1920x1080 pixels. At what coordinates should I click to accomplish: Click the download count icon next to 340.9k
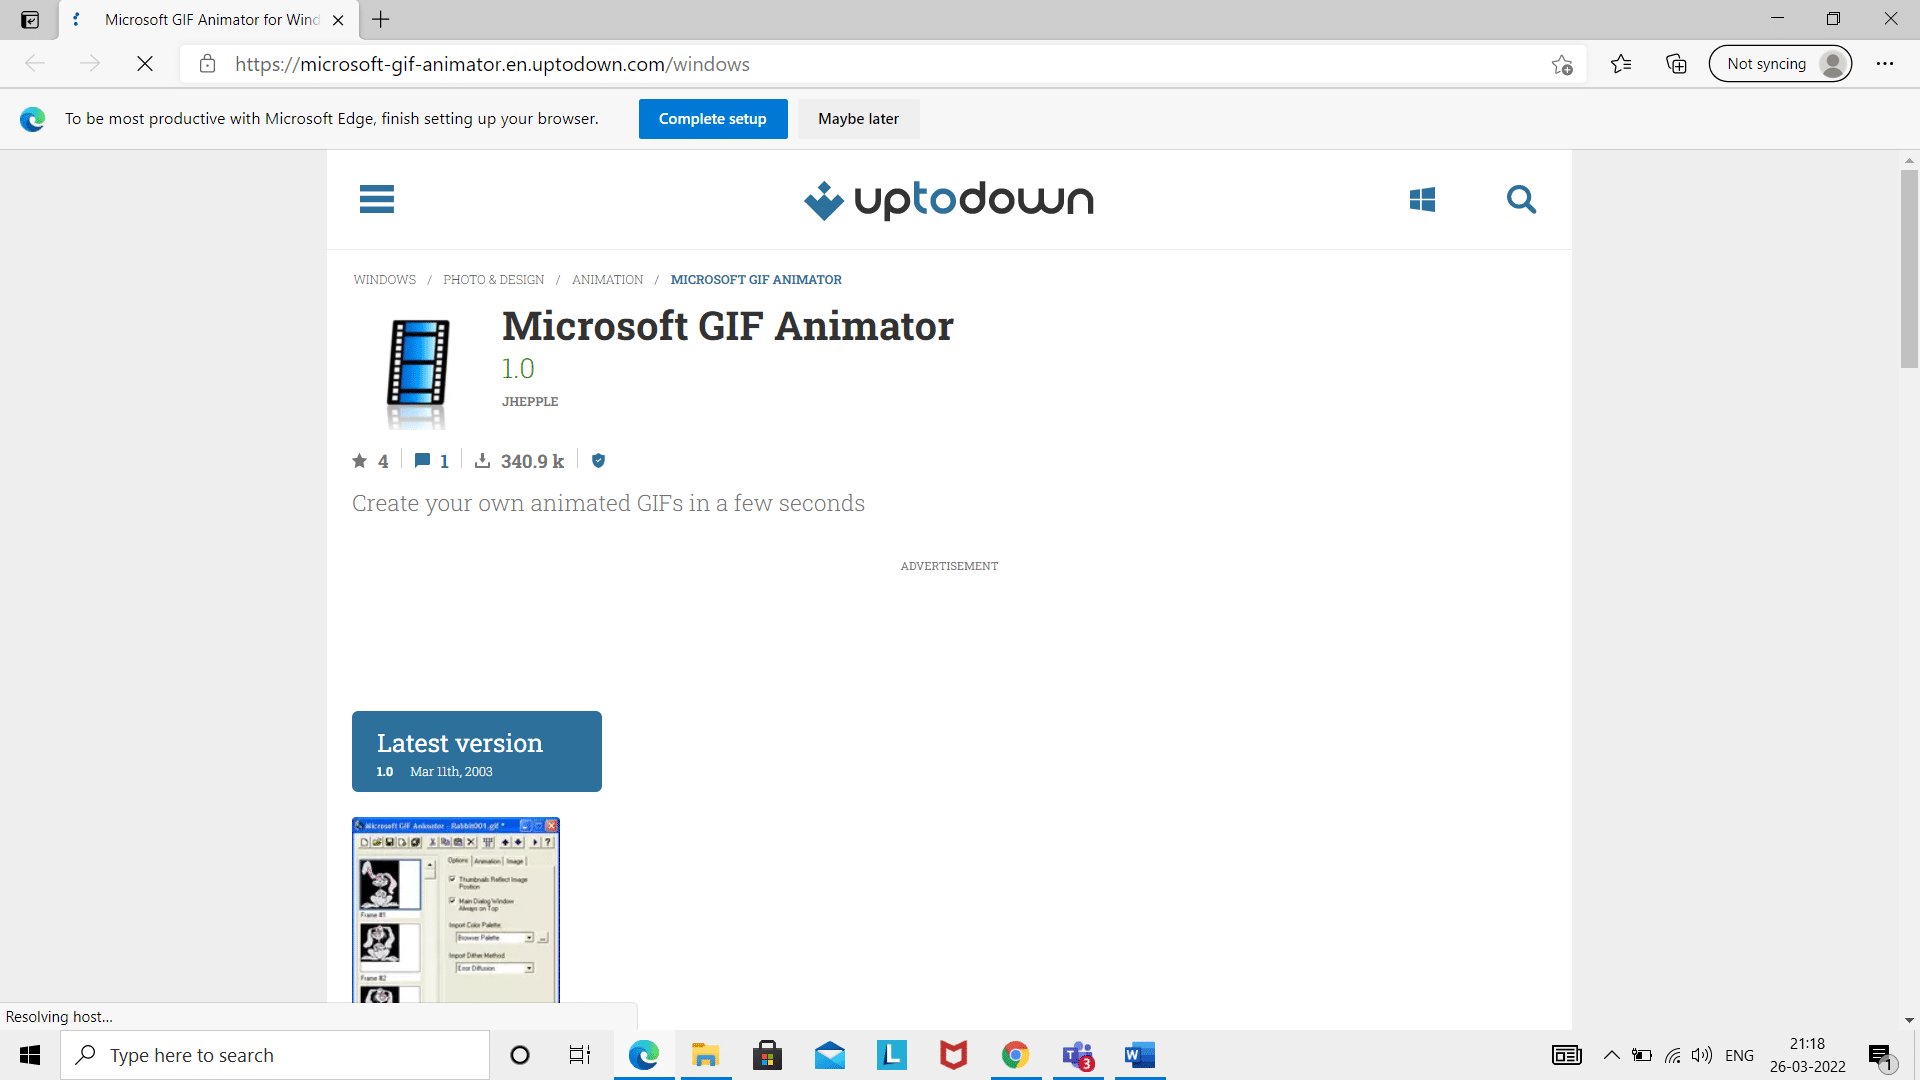point(483,462)
